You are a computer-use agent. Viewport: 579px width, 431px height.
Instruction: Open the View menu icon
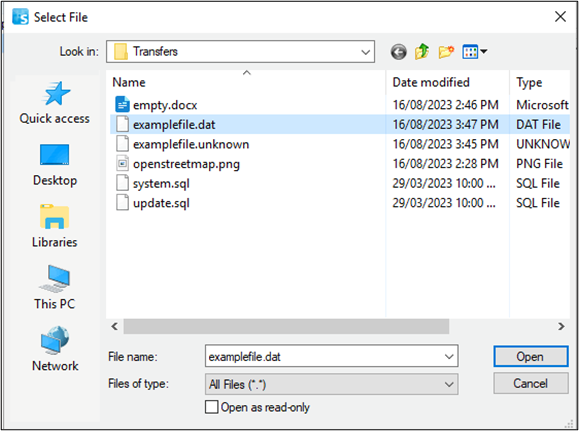pyautogui.click(x=474, y=52)
